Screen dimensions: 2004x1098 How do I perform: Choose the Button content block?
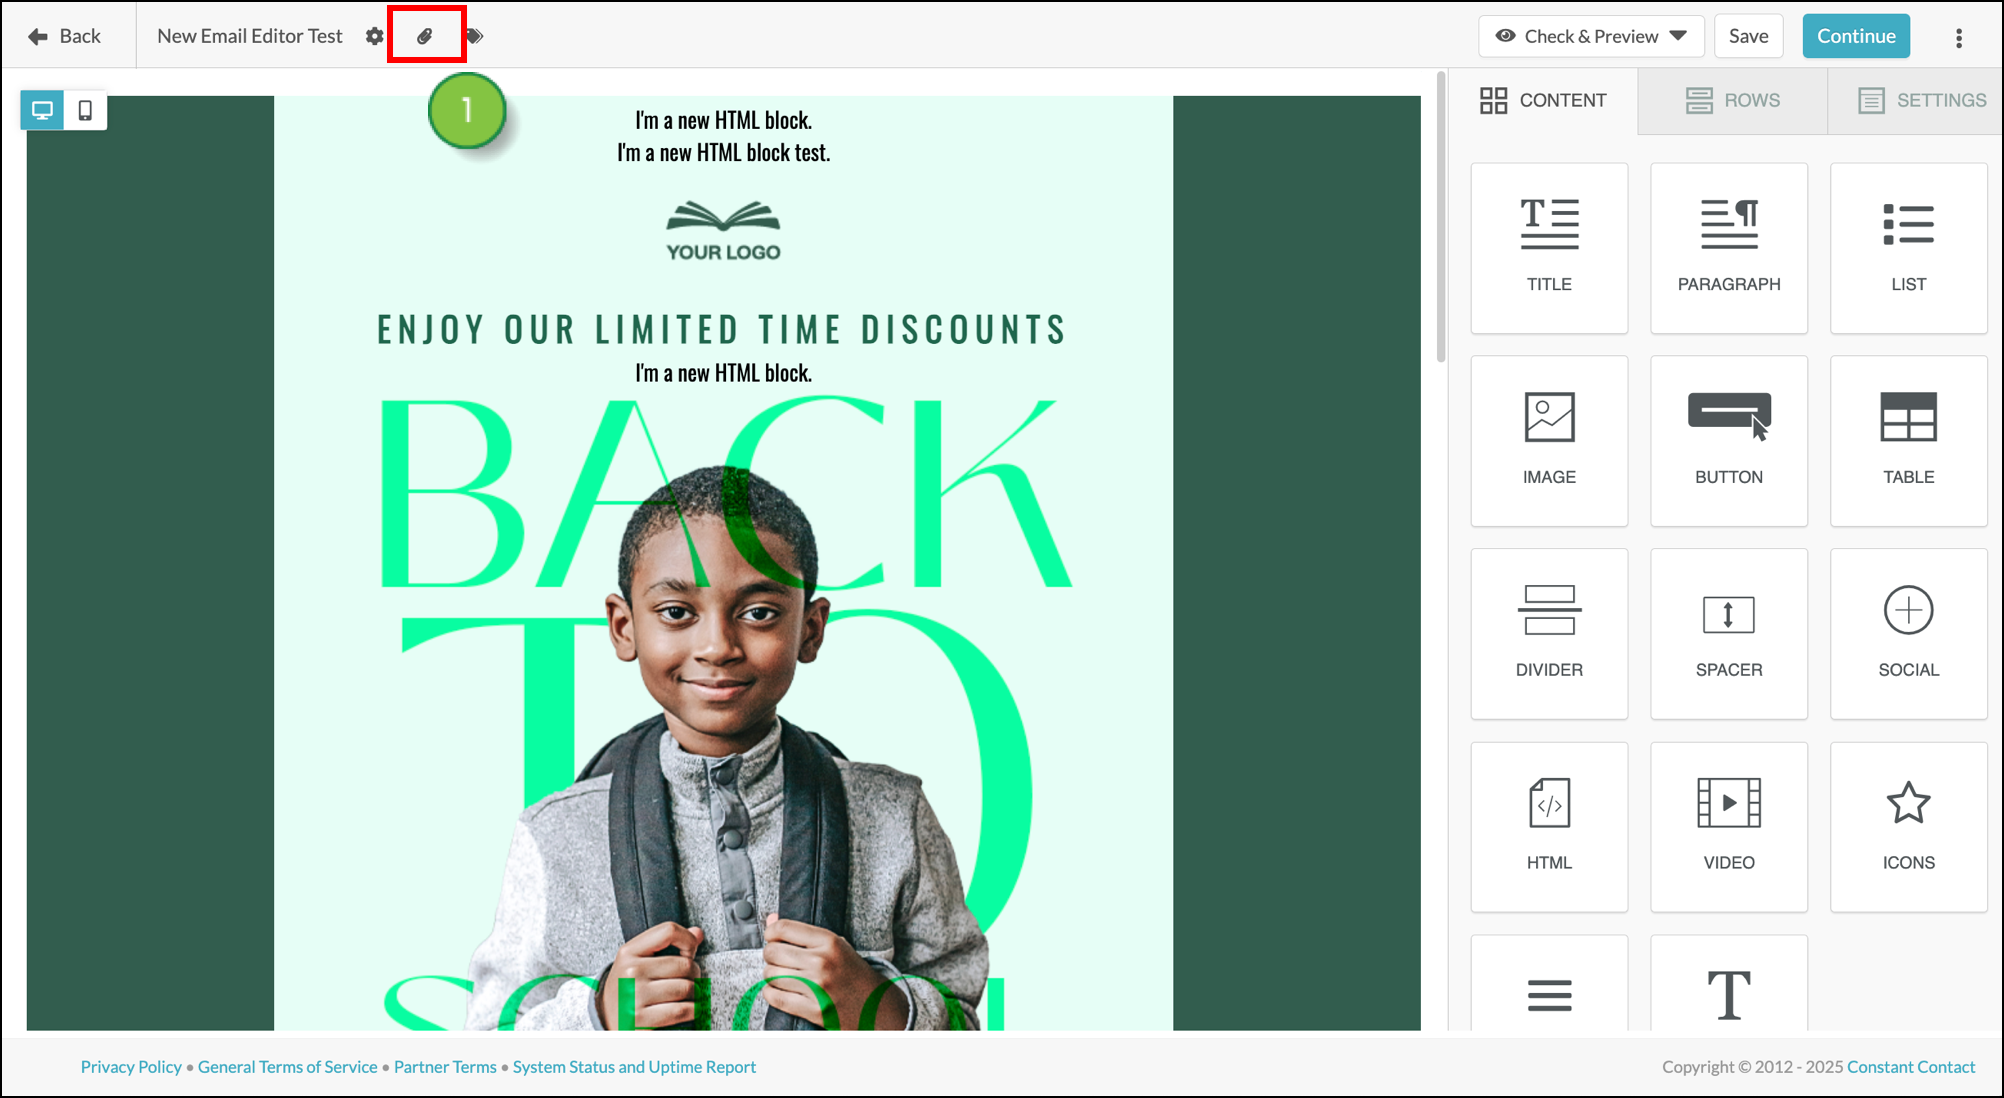pyautogui.click(x=1729, y=441)
